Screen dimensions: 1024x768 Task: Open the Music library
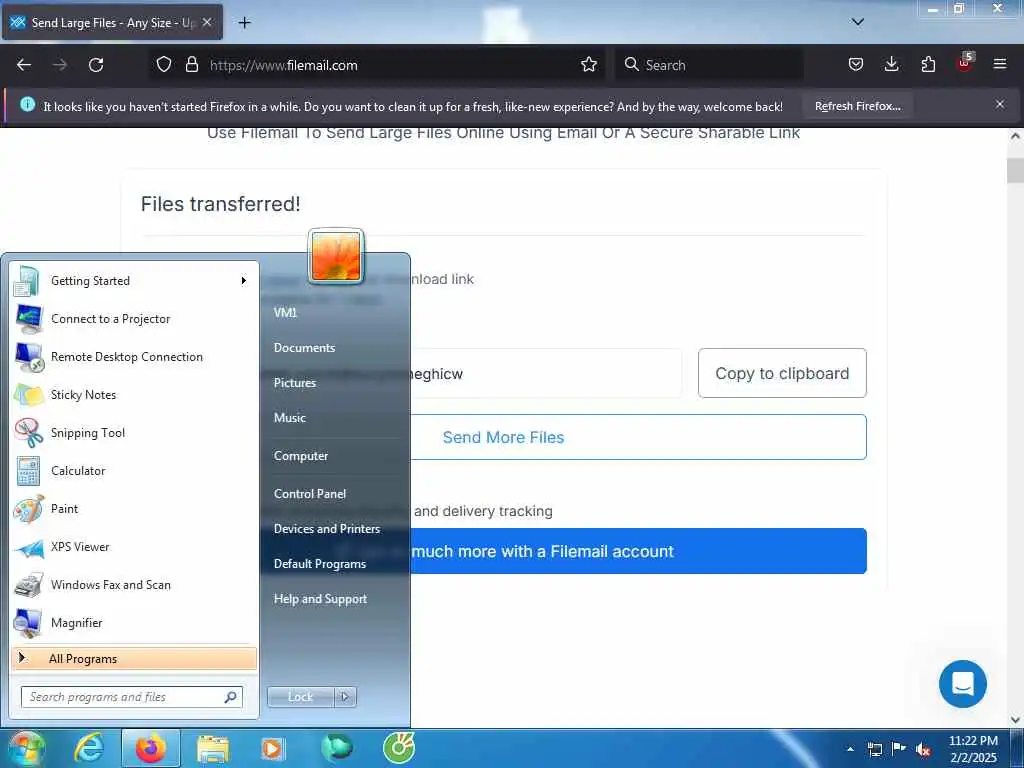point(289,418)
